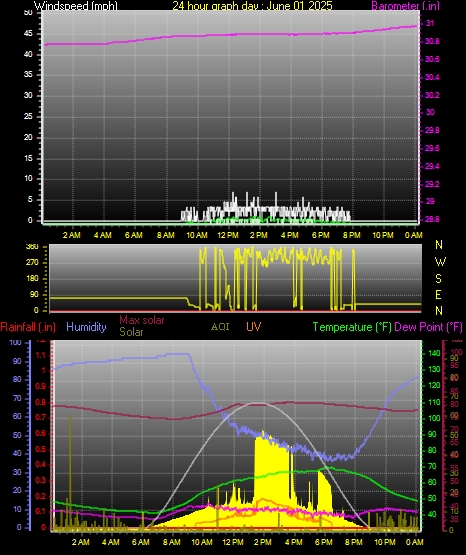Click the '270' wind direction axis value

click(32, 263)
